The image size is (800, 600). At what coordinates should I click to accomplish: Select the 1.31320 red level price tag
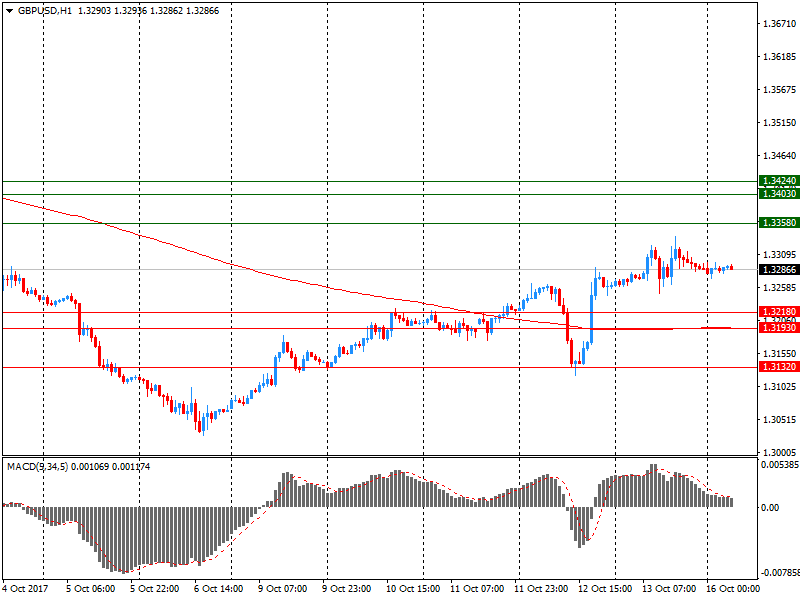tap(779, 367)
